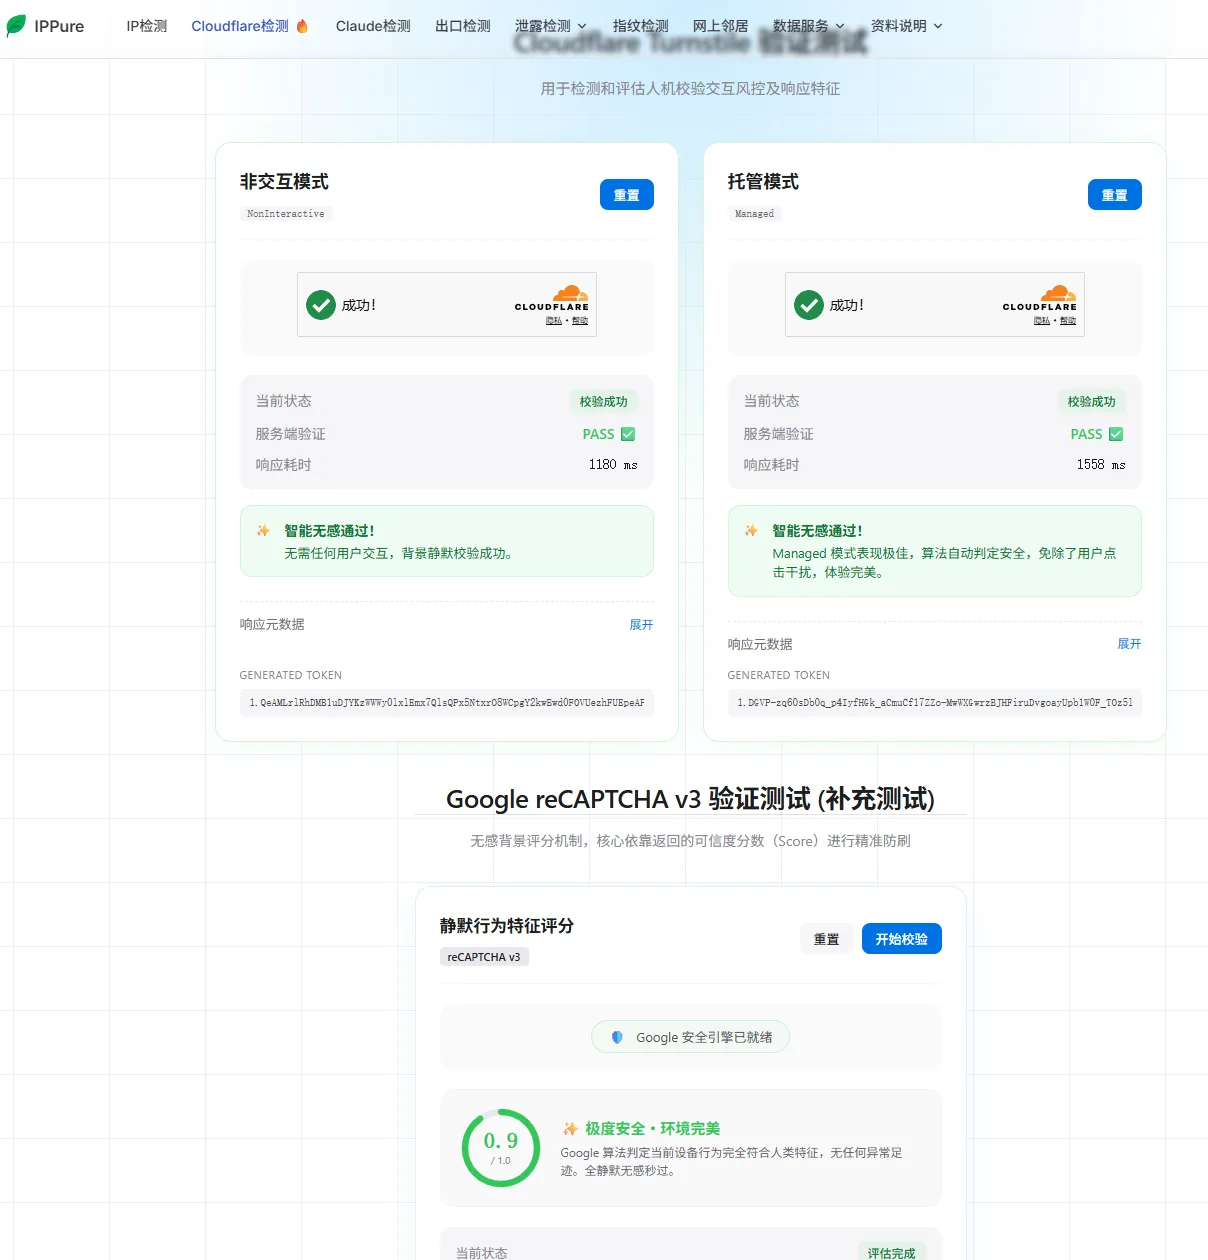Go to the Claude检测 page
The width and height of the screenshot is (1208, 1260).
[373, 26]
